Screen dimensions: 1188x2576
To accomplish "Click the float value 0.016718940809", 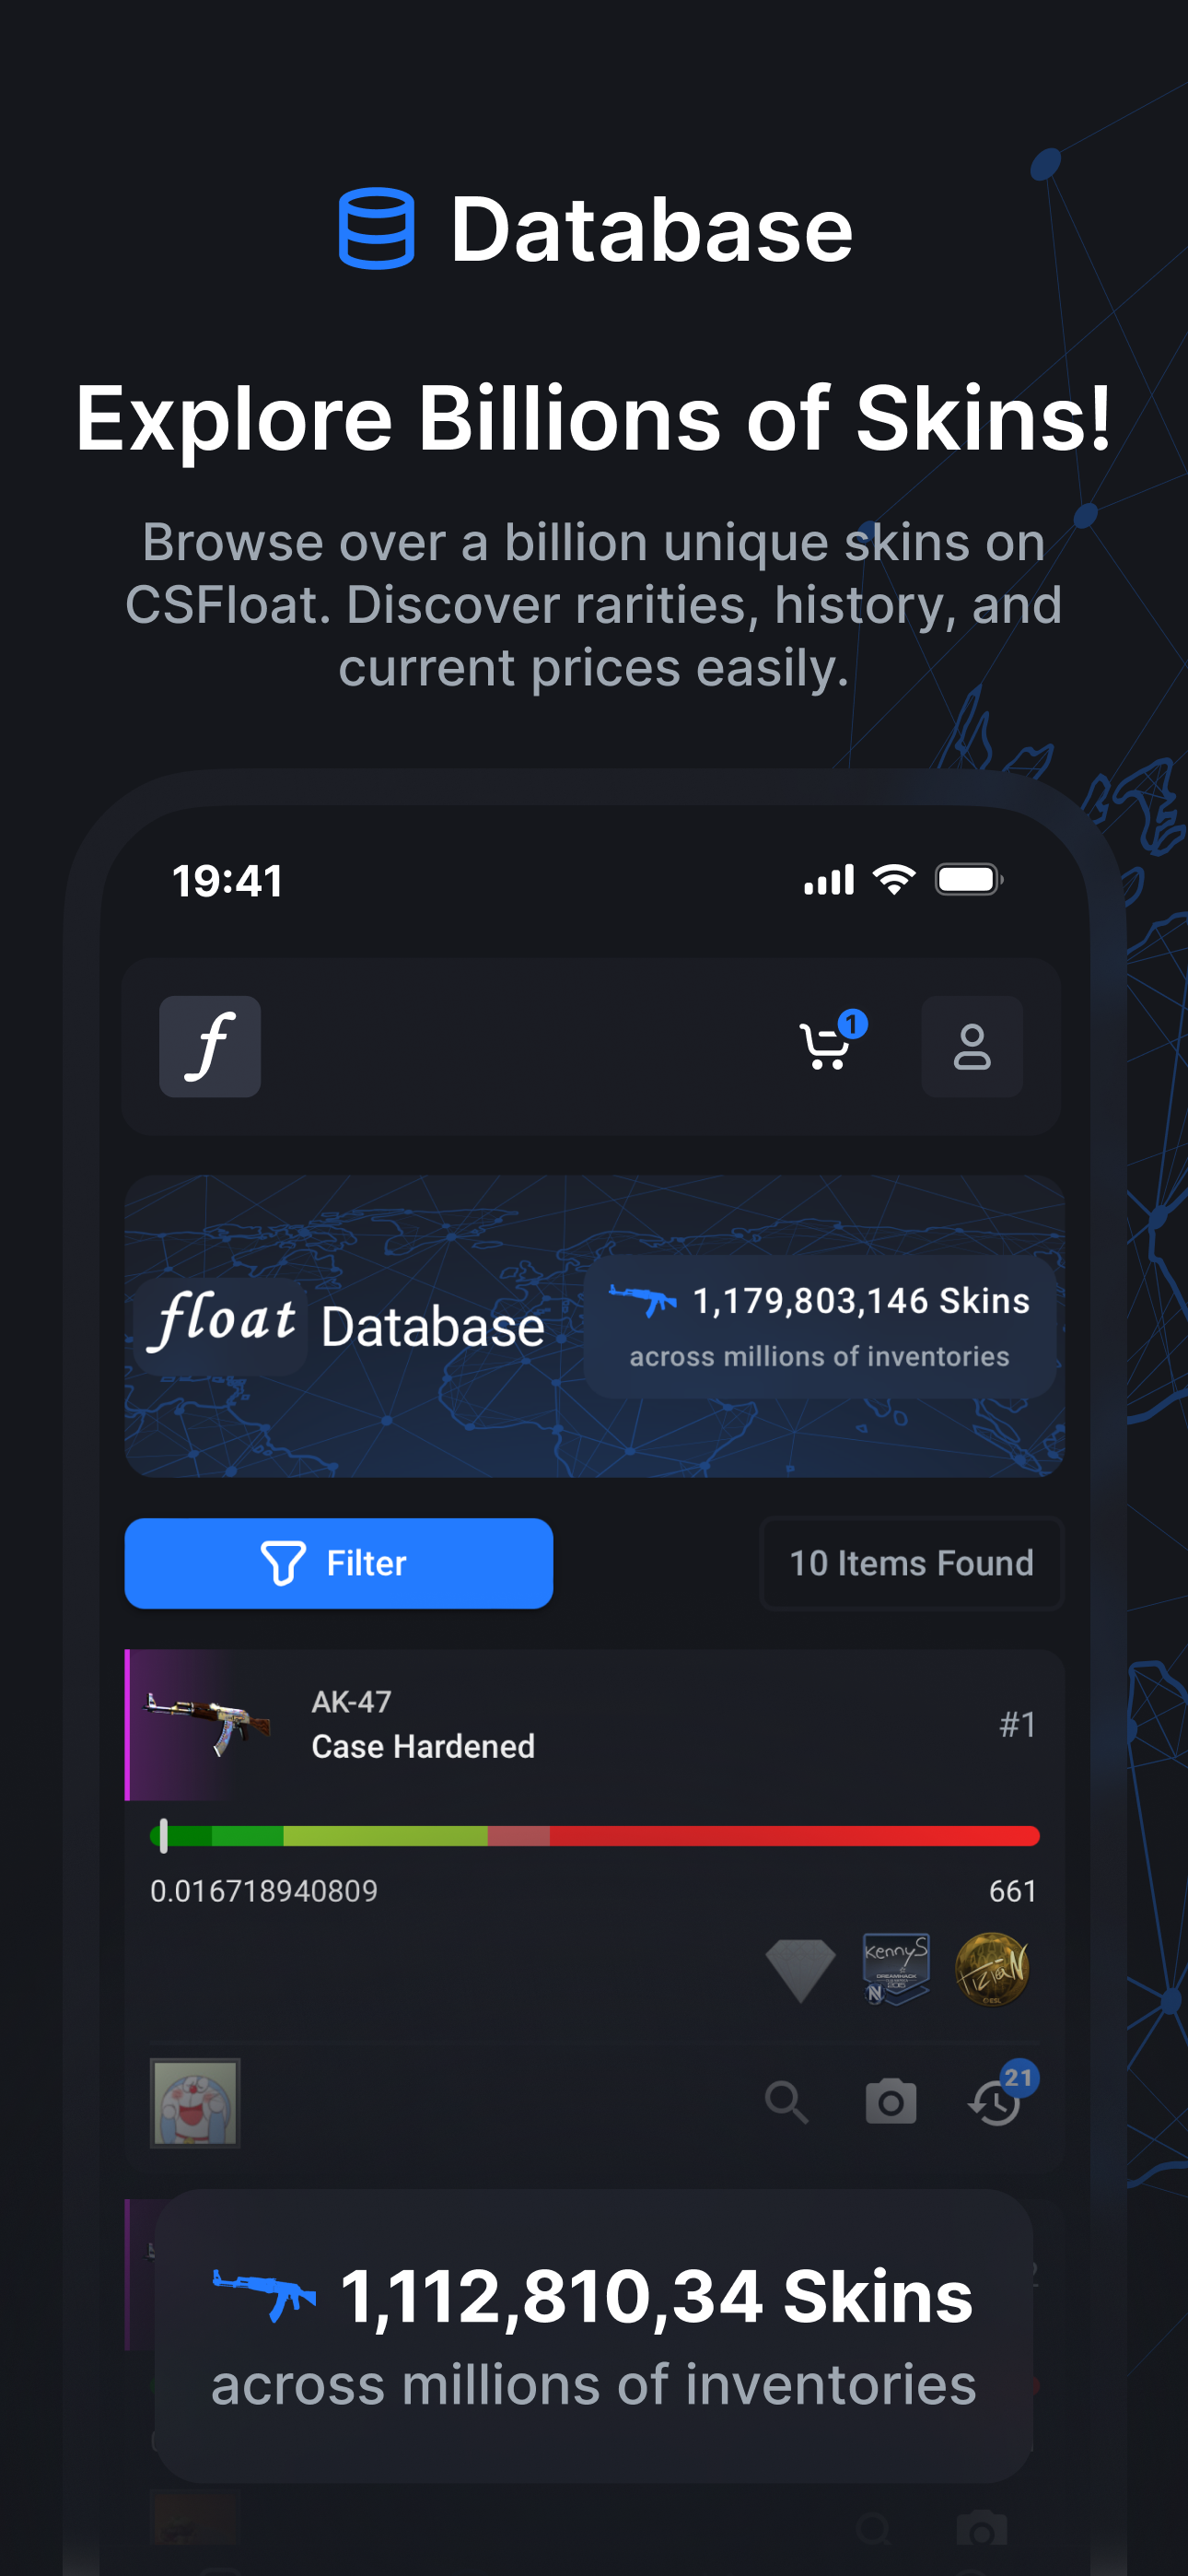I will click(x=264, y=1891).
